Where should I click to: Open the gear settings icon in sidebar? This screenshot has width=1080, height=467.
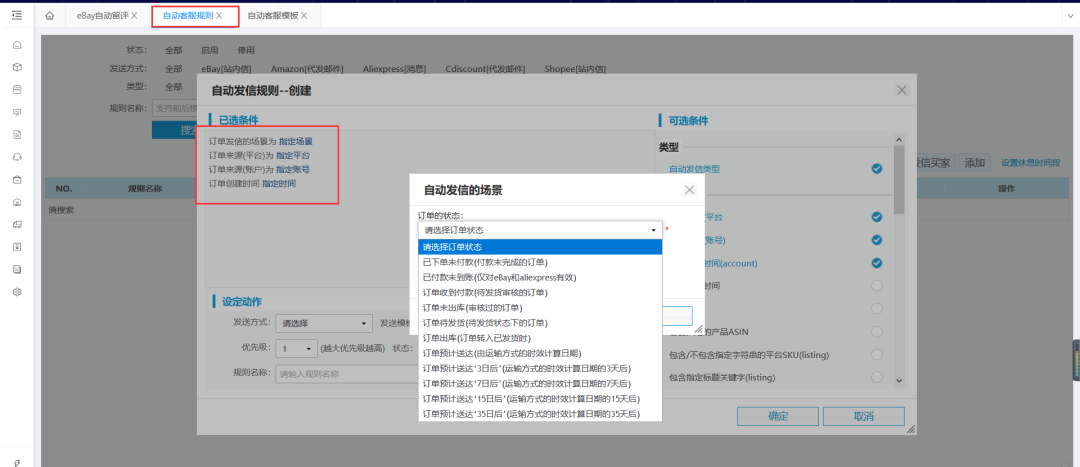(x=17, y=291)
